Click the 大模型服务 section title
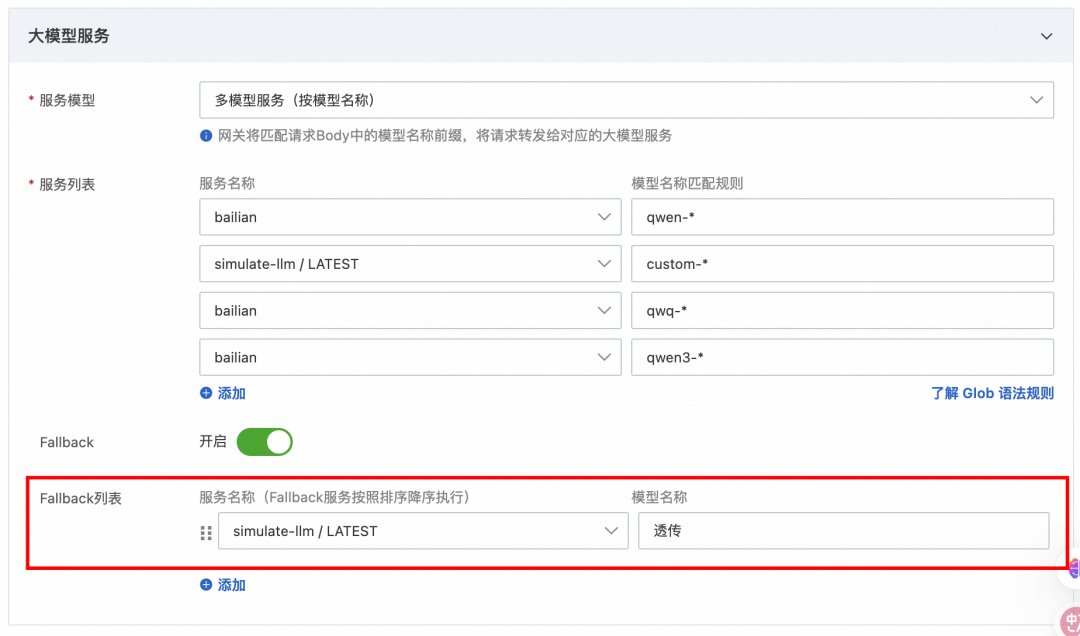The width and height of the screenshot is (1080, 636). 68,36
